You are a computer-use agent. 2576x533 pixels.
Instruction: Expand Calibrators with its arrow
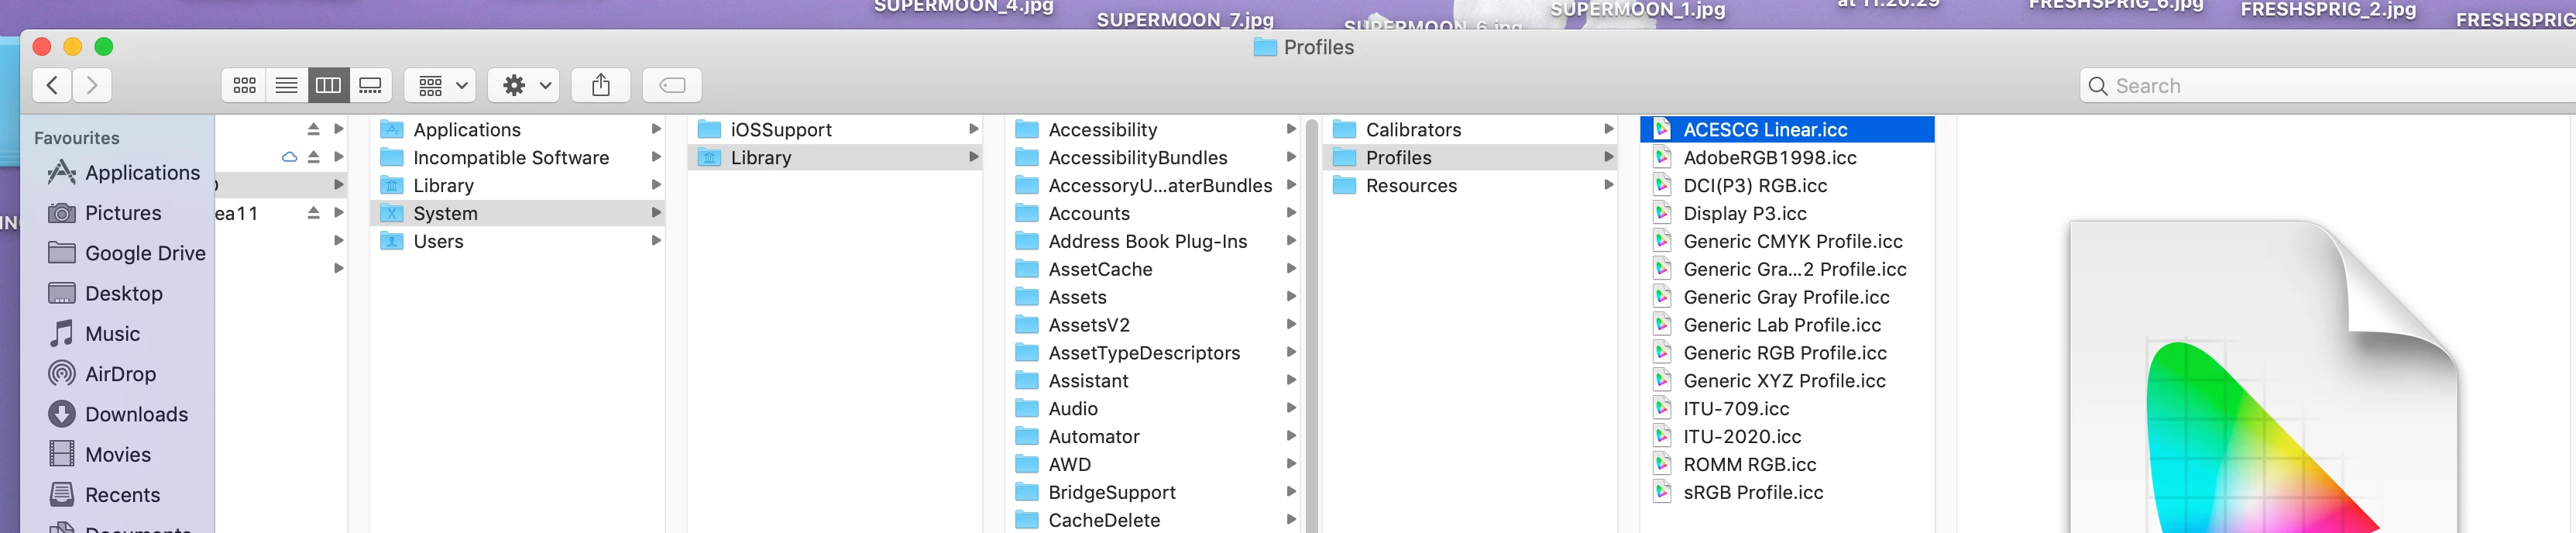click(1608, 129)
